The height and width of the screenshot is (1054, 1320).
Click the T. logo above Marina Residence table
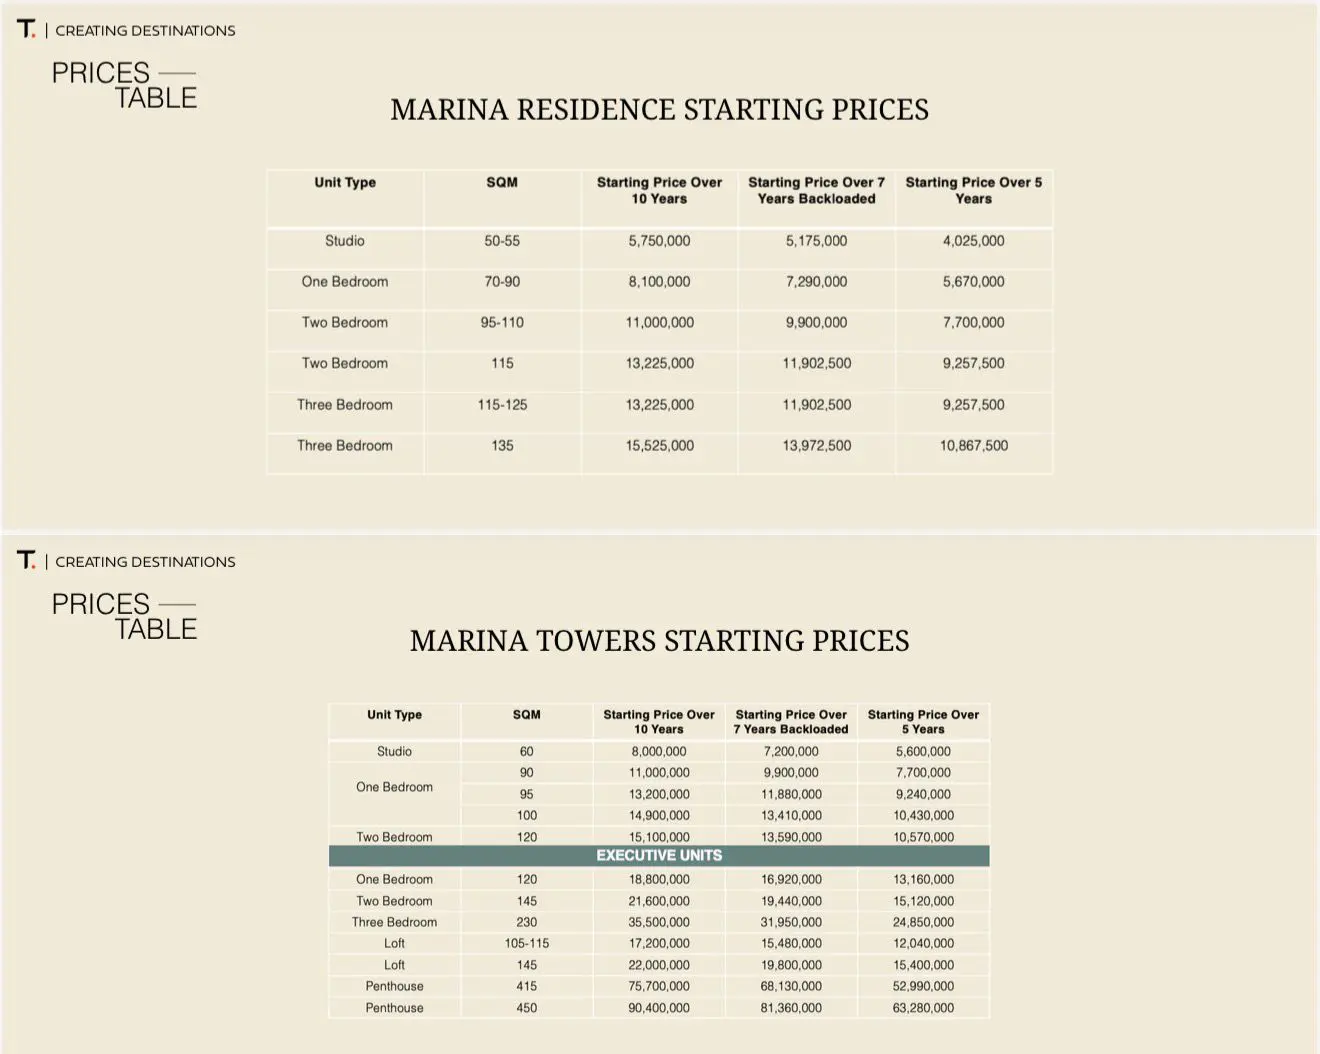[x=26, y=29]
